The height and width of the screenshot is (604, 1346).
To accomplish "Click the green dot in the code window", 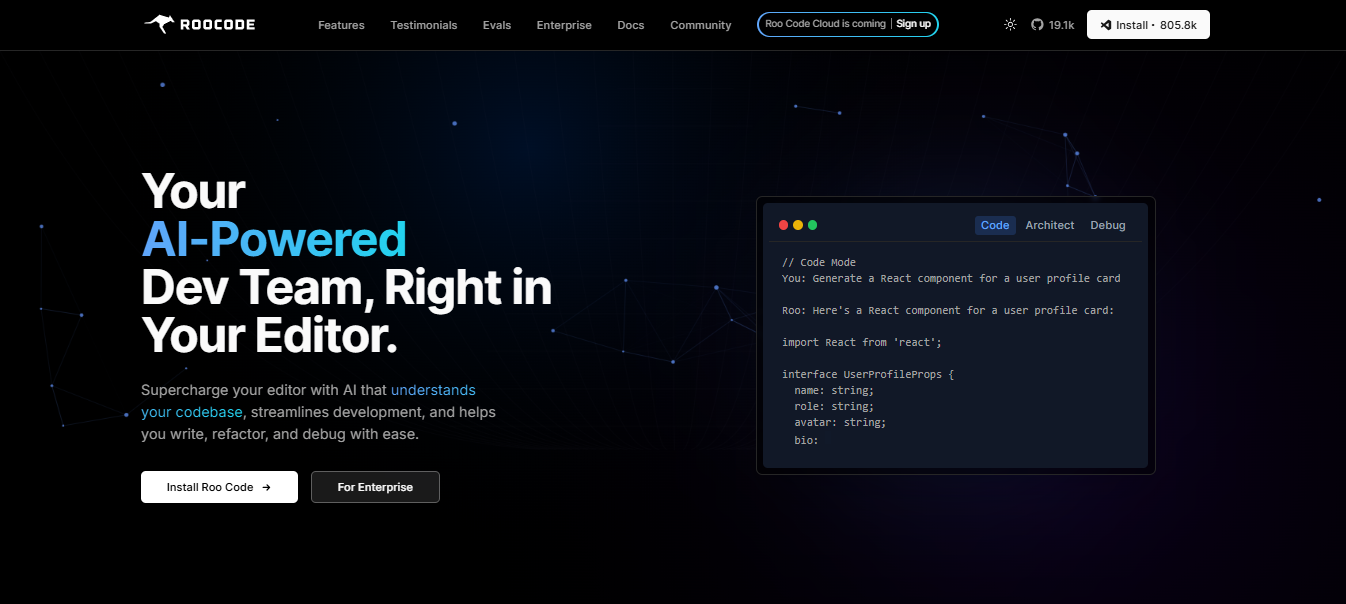I will [x=812, y=225].
